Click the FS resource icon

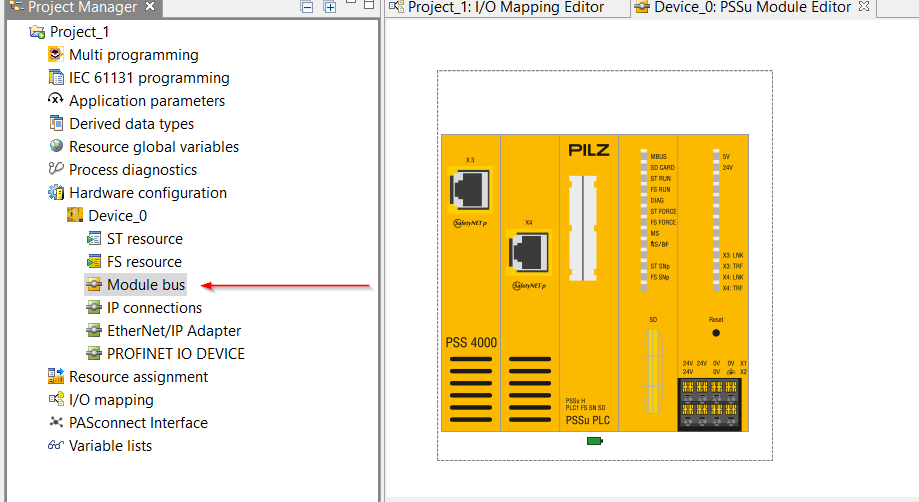pyautogui.click(x=94, y=261)
